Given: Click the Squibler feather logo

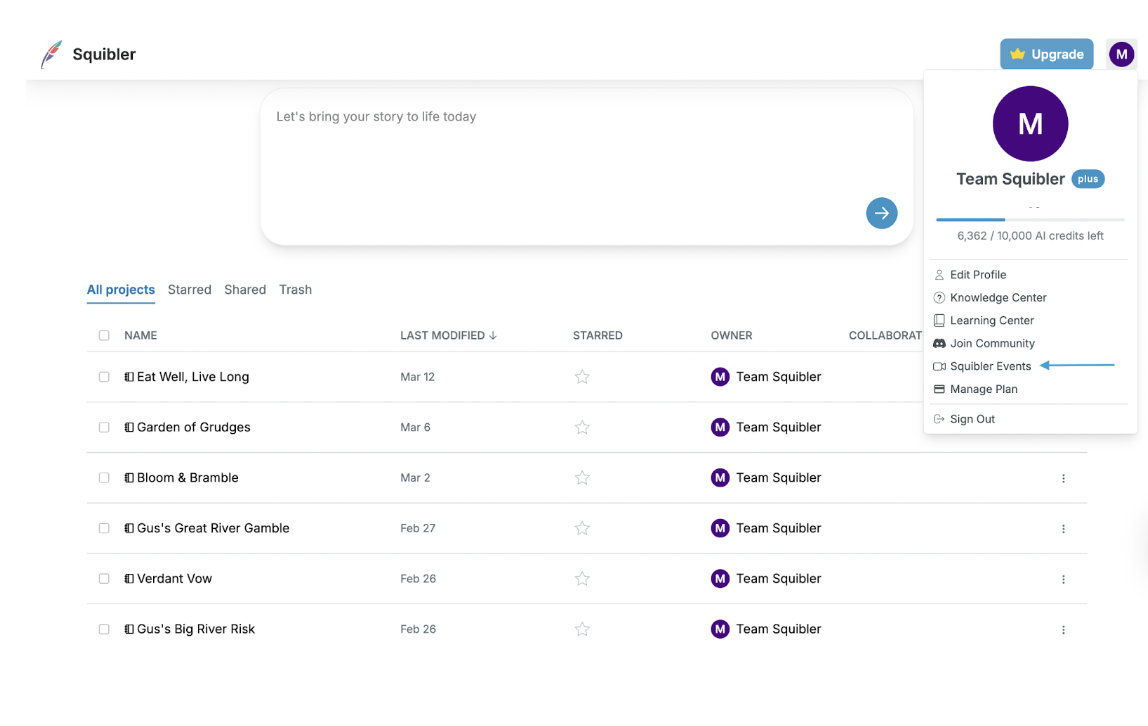Looking at the screenshot, I should click(51, 54).
